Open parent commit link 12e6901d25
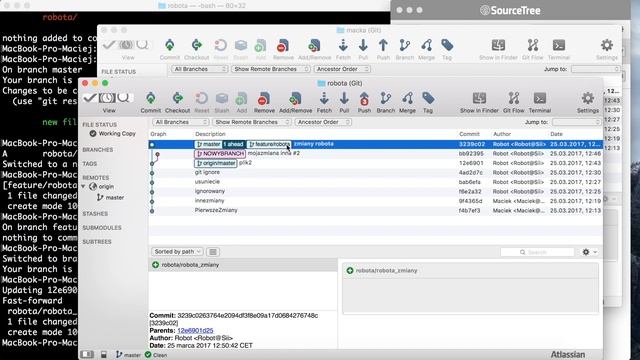Screen dimensions: 640x360 [x=195, y=331]
